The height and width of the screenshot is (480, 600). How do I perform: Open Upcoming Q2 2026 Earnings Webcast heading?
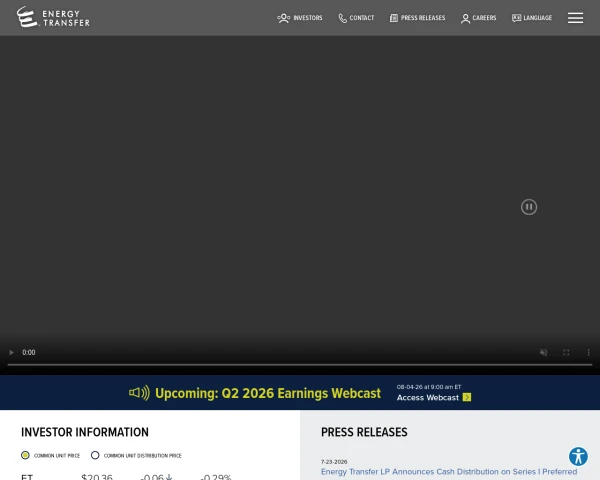[x=268, y=393]
